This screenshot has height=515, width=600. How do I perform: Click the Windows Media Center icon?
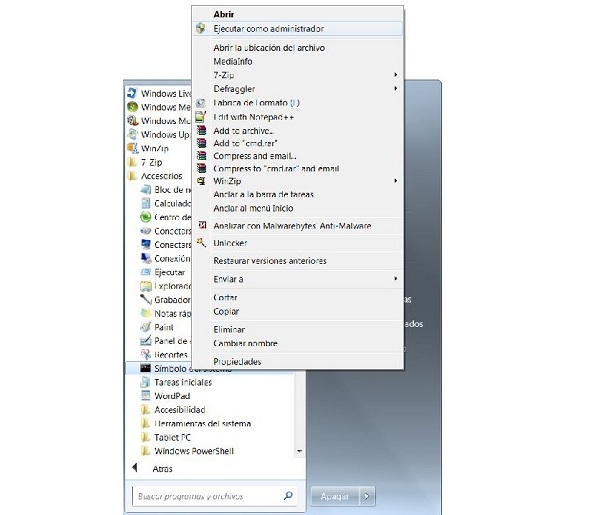click(x=132, y=107)
